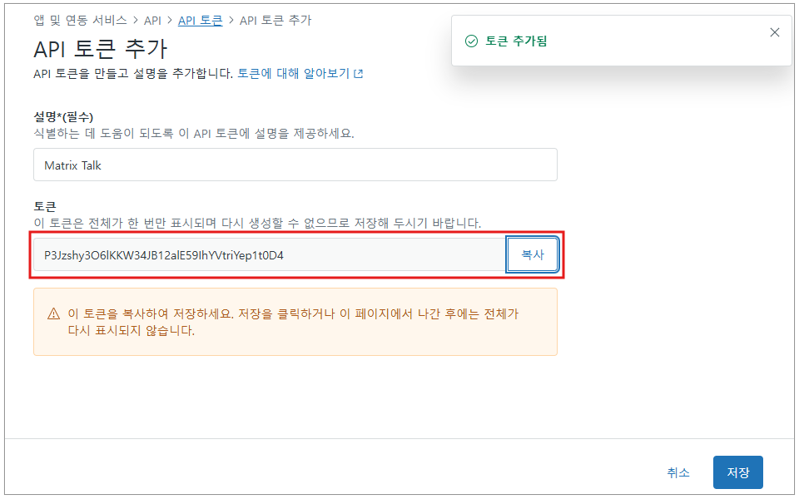Focus the description field containing 'Matrix Talk'
797x497 pixels.
pyautogui.click(x=294, y=165)
